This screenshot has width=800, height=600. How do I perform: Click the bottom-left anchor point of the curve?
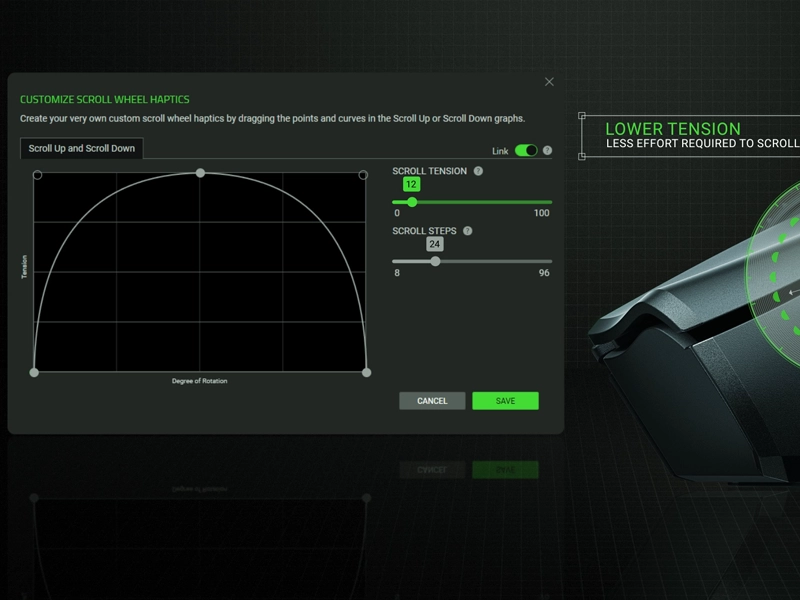click(34, 373)
